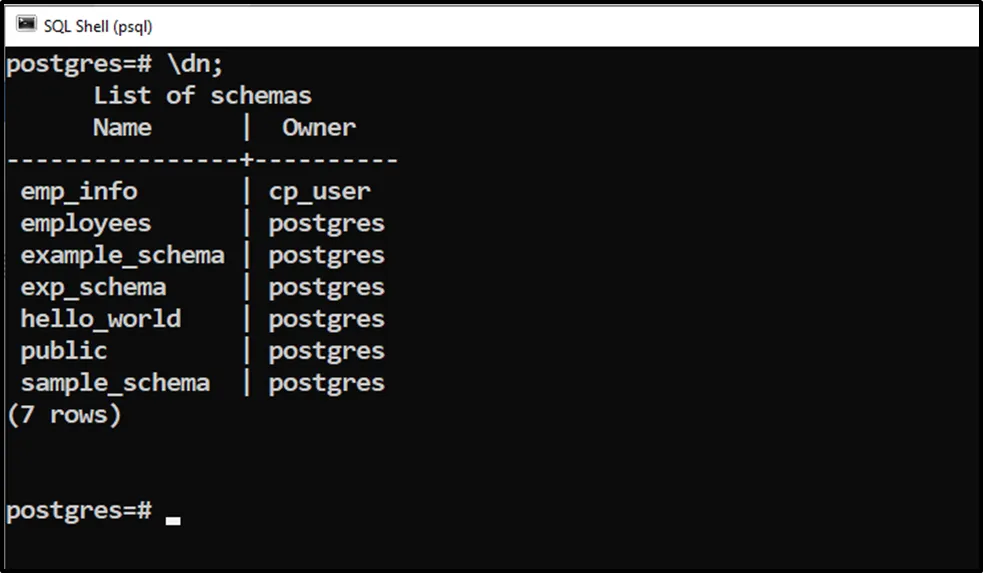Click the example_schema row name

coord(122,256)
